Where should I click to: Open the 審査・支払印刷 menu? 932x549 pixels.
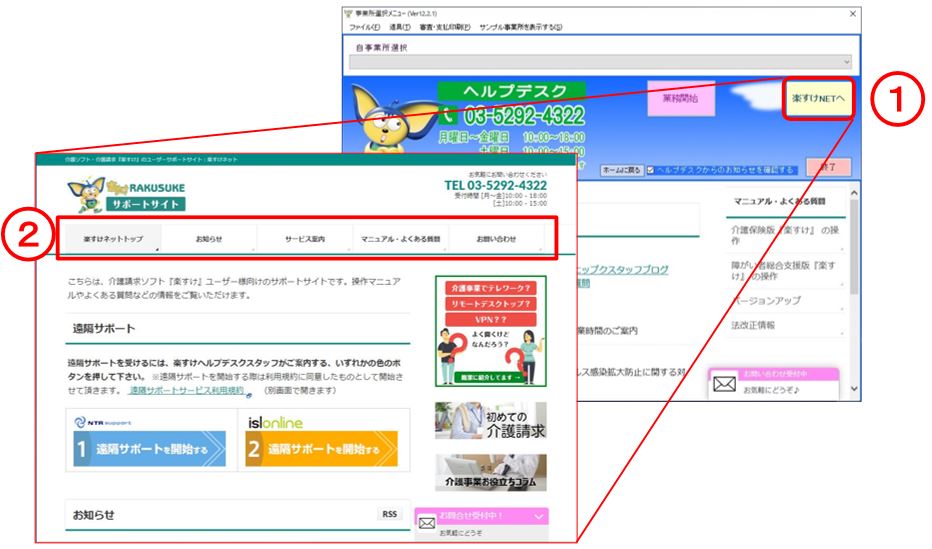point(445,27)
